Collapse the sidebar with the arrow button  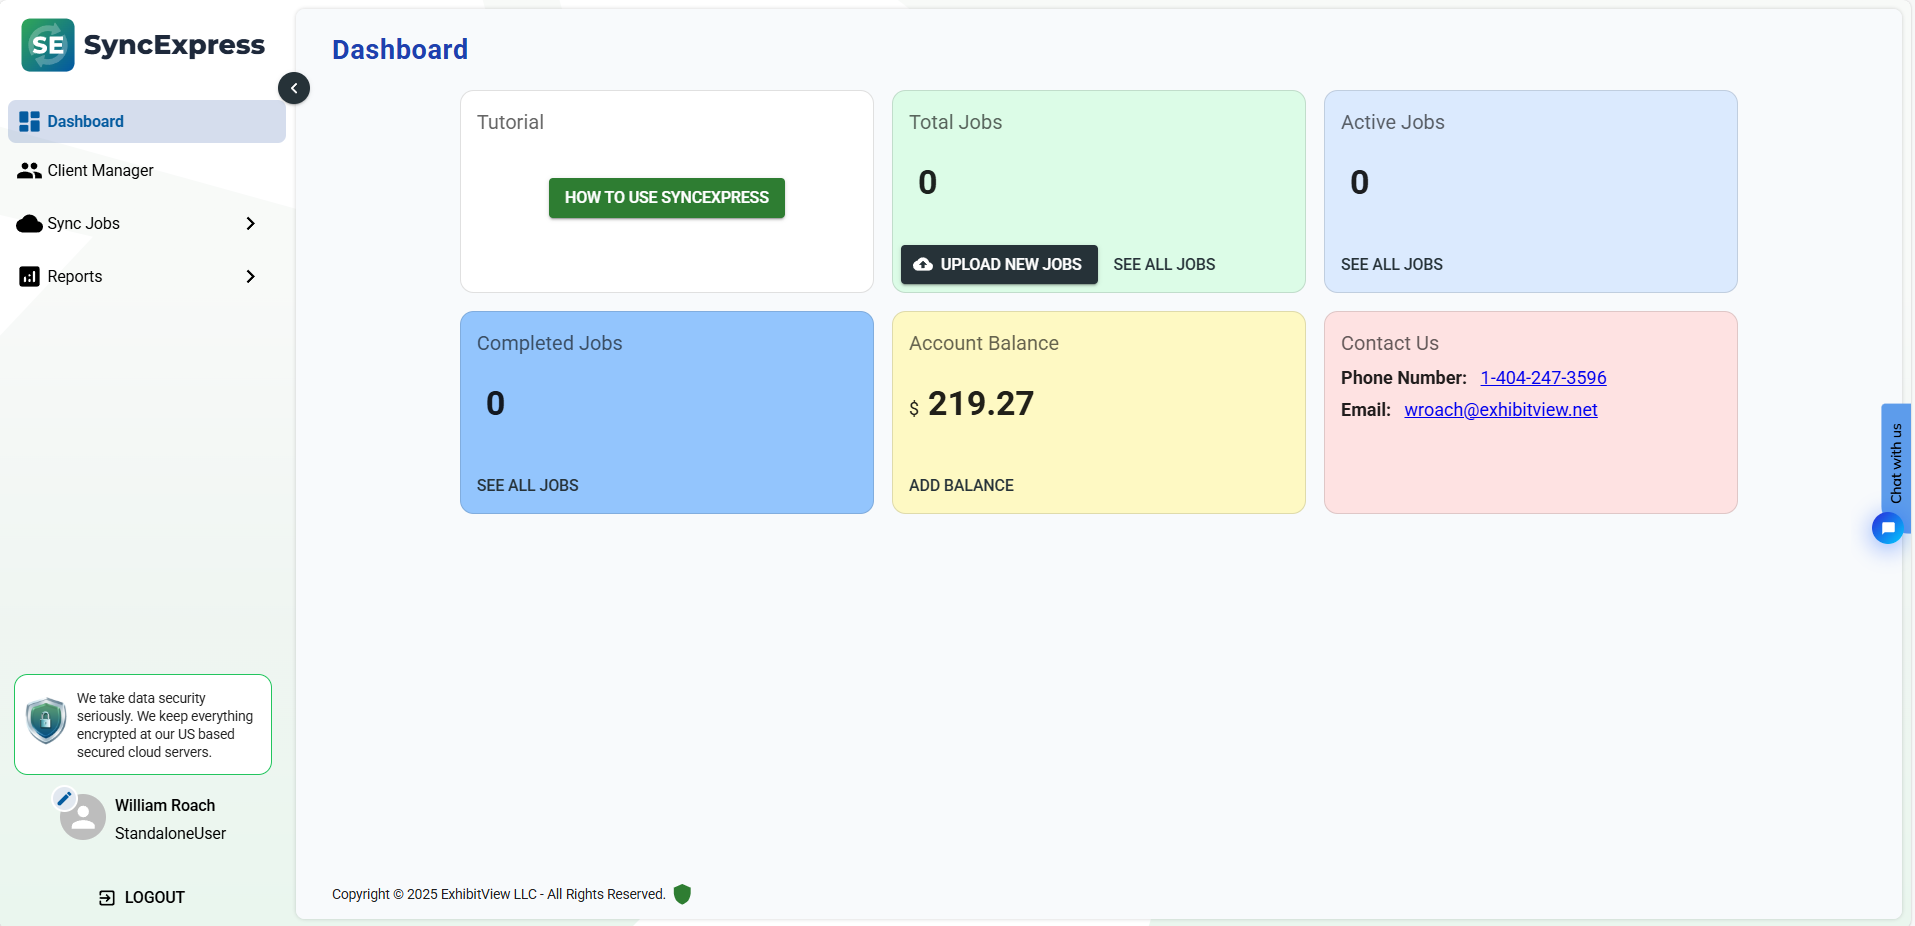click(x=294, y=88)
